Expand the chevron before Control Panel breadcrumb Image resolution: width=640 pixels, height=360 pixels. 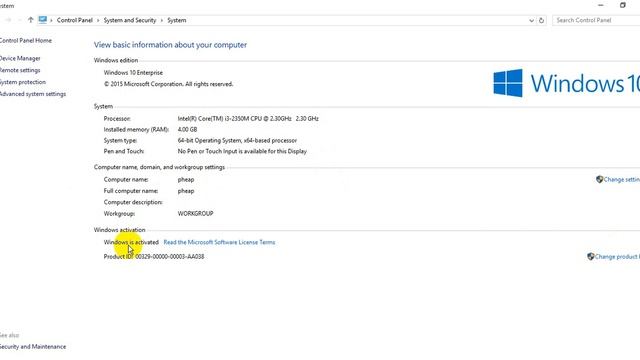point(51,20)
